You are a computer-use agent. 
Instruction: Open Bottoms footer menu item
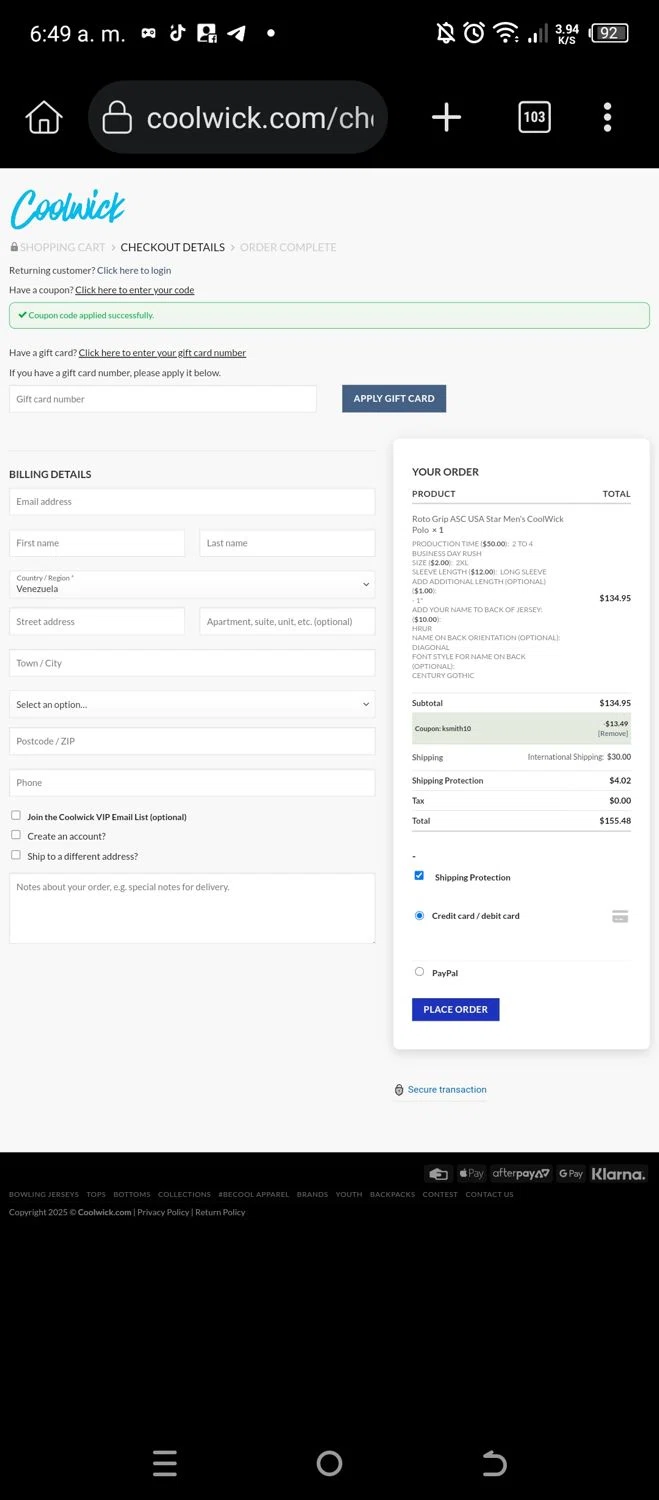point(131,1194)
